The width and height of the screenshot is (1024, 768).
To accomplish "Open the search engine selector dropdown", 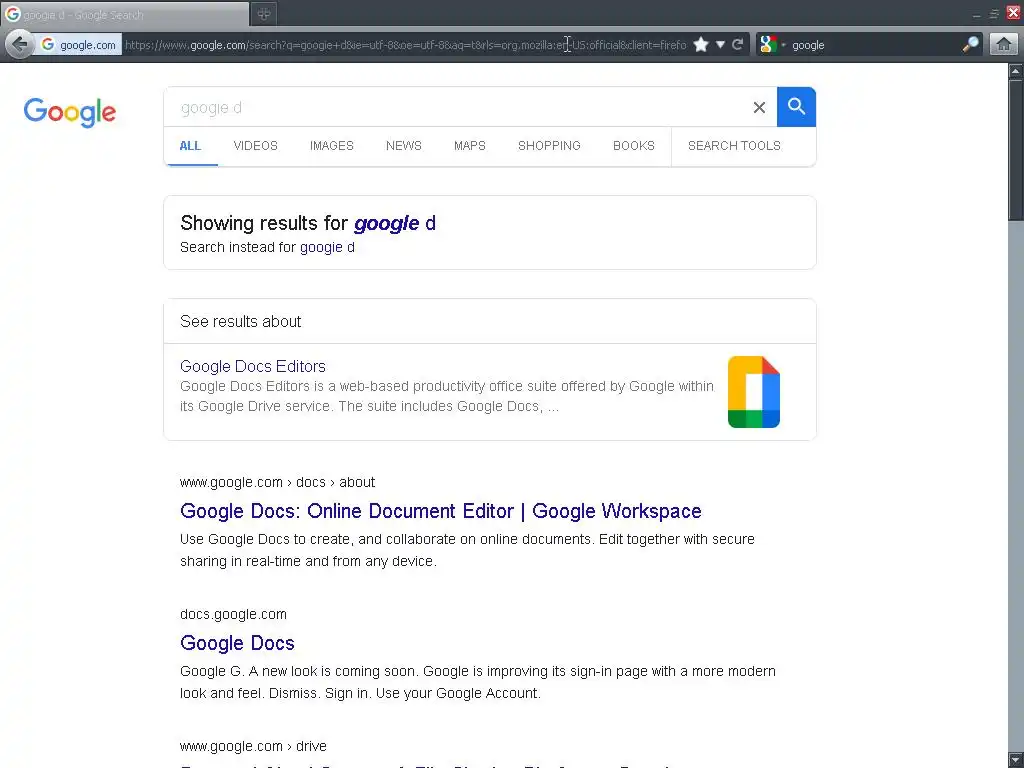I will (x=771, y=44).
